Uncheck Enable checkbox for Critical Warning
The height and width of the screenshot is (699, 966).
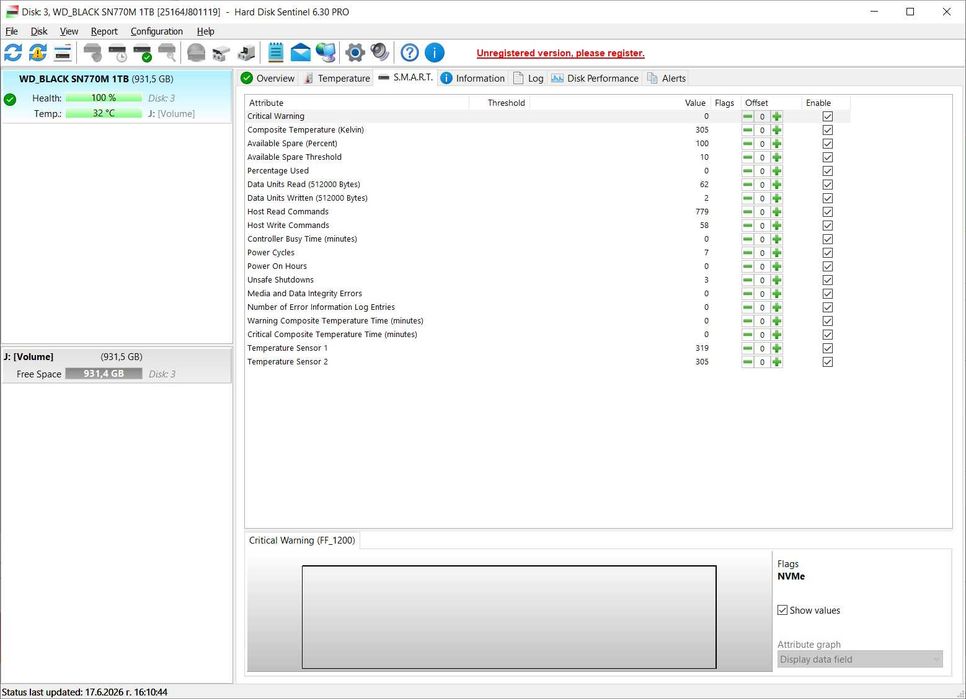coord(827,116)
